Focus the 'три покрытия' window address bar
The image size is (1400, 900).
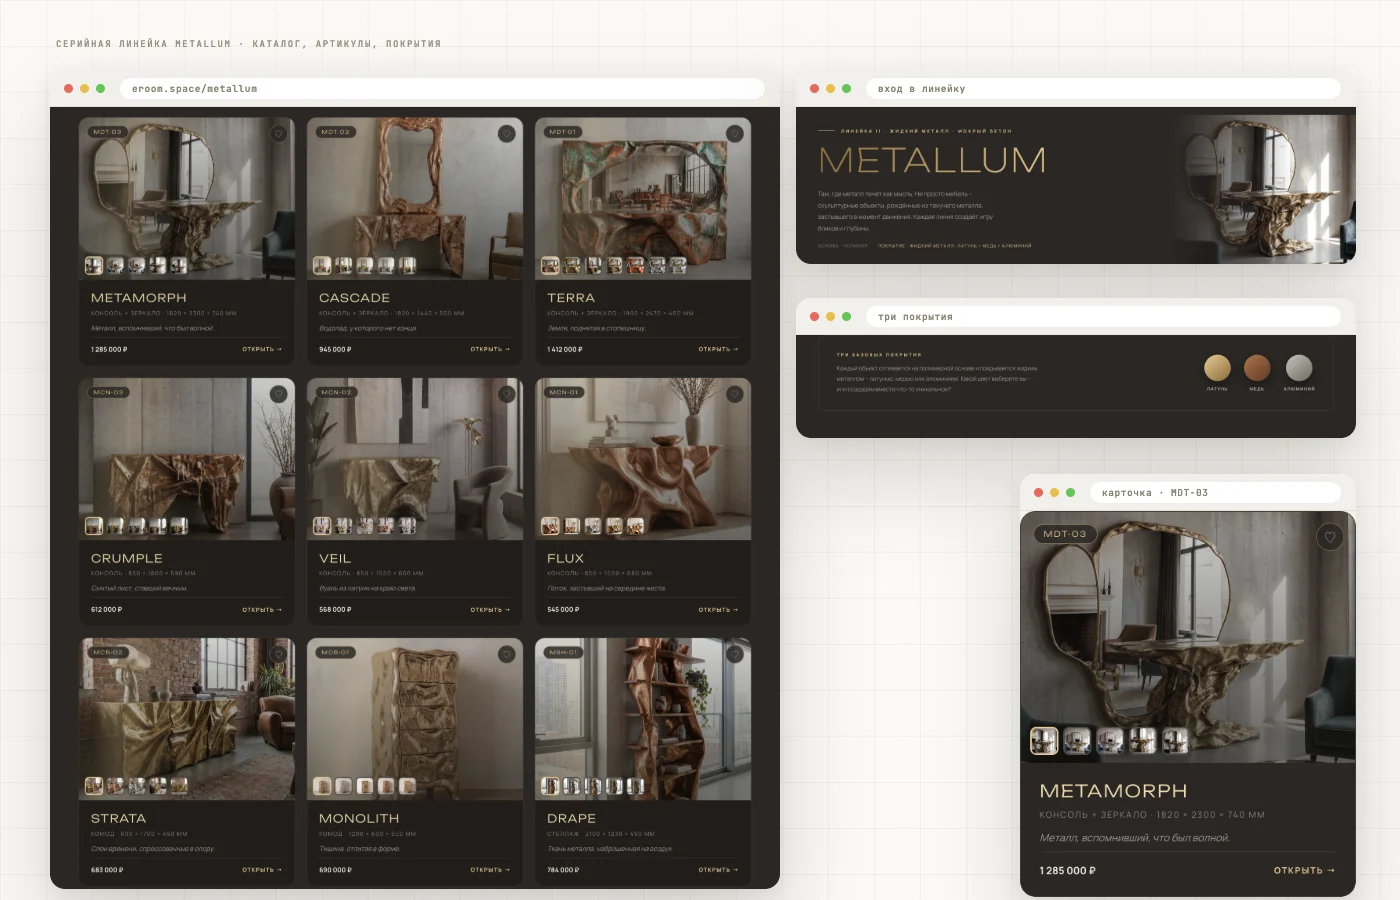[x=1103, y=317]
